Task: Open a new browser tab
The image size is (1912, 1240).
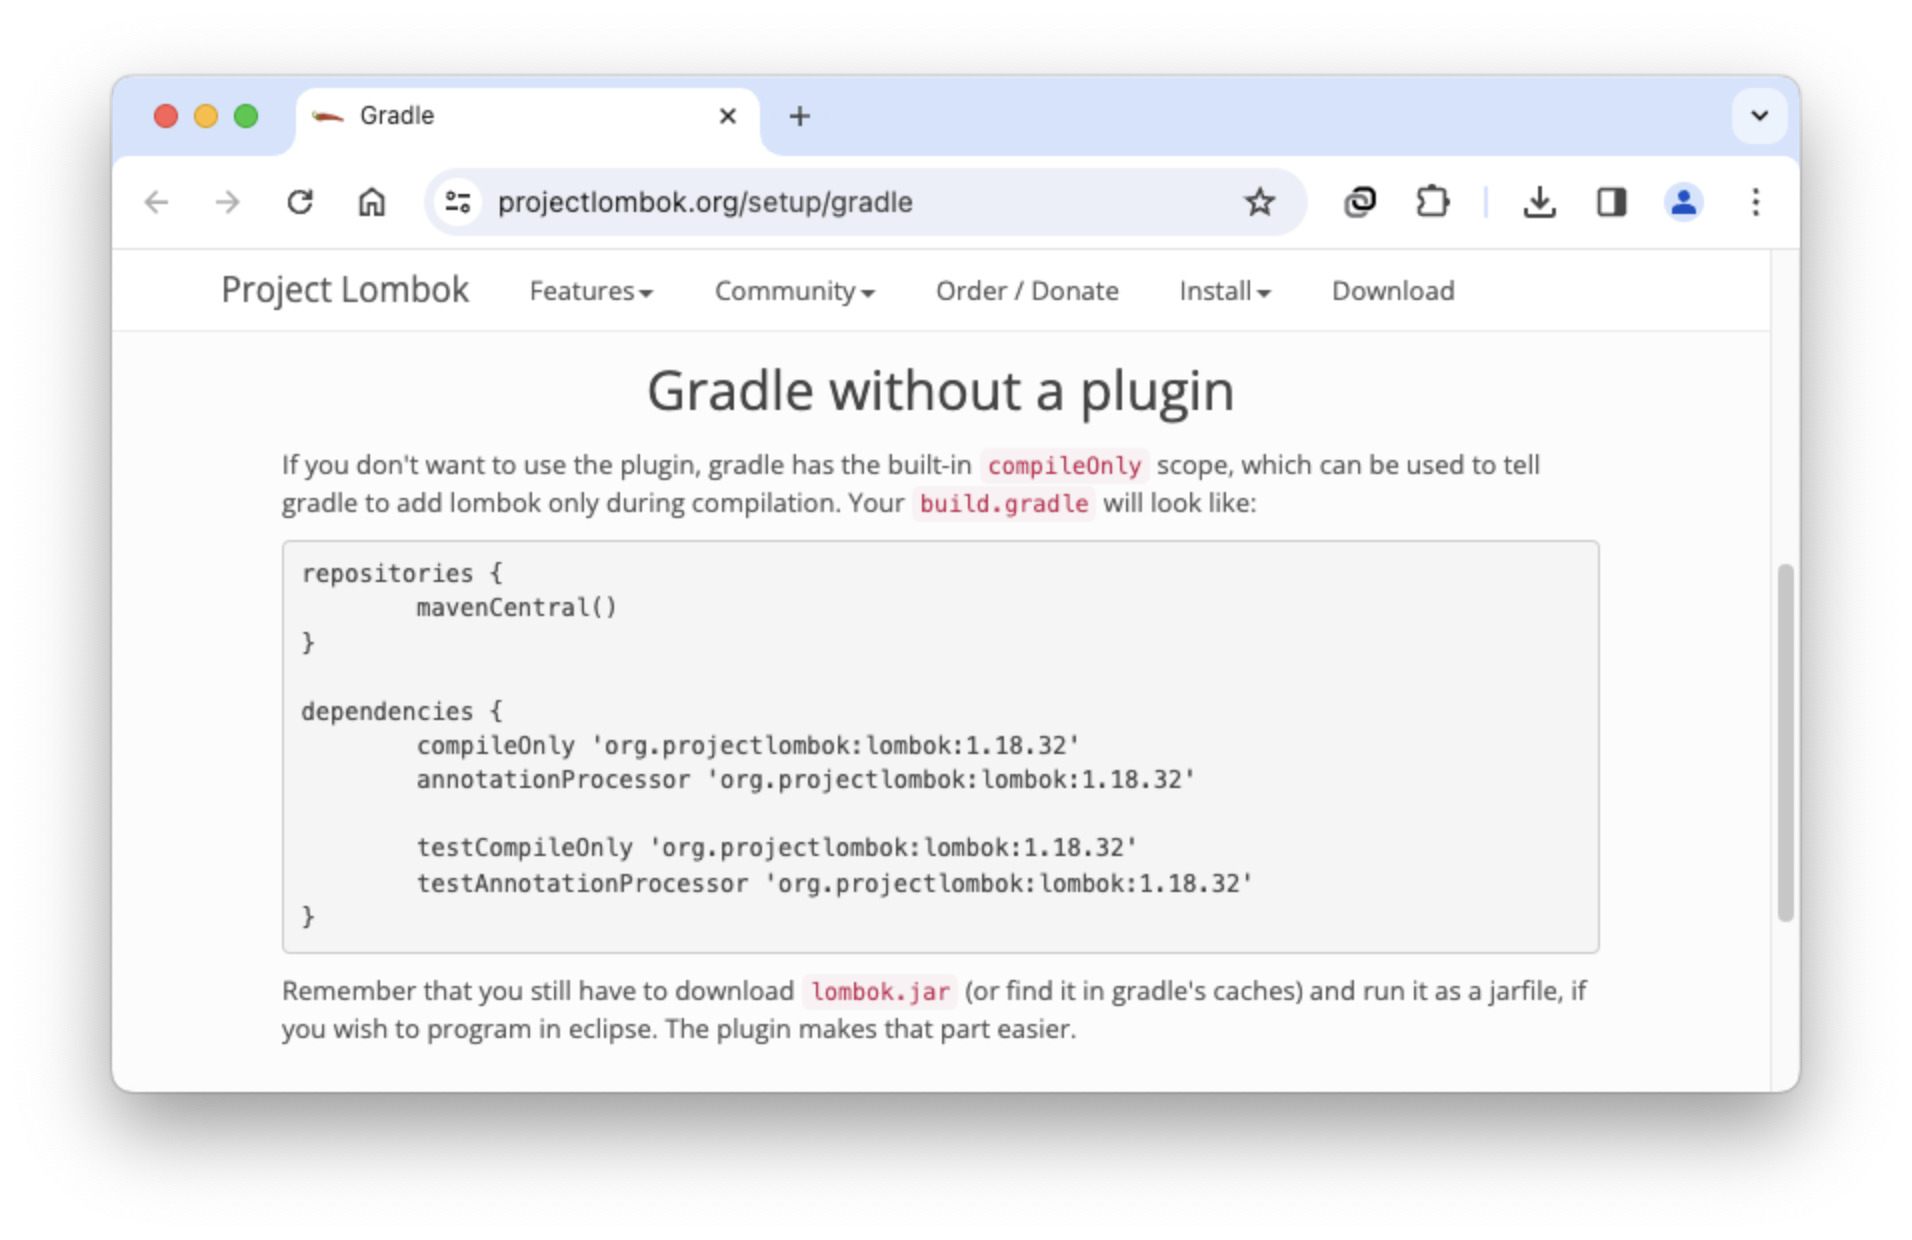Action: 800,116
